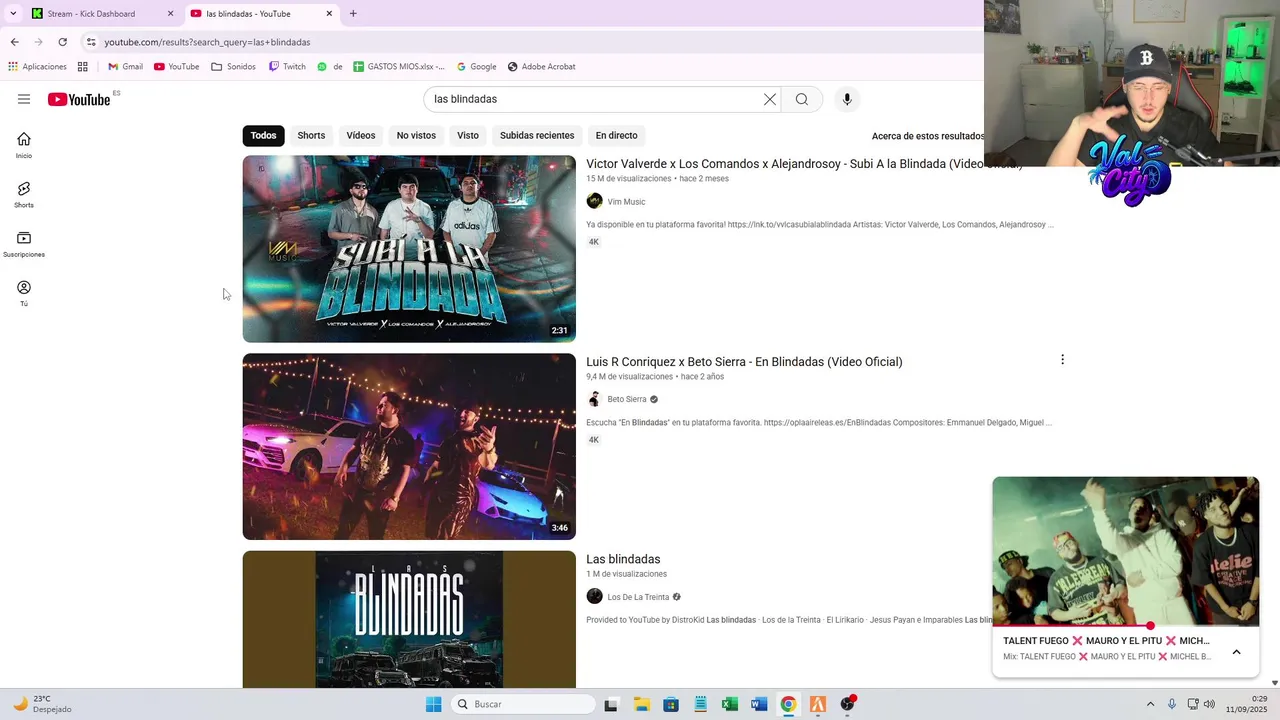The height and width of the screenshot is (720, 1280).
Task: Select the Shorts filter chip
Action: pyautogui.click(x=311, y=135)
